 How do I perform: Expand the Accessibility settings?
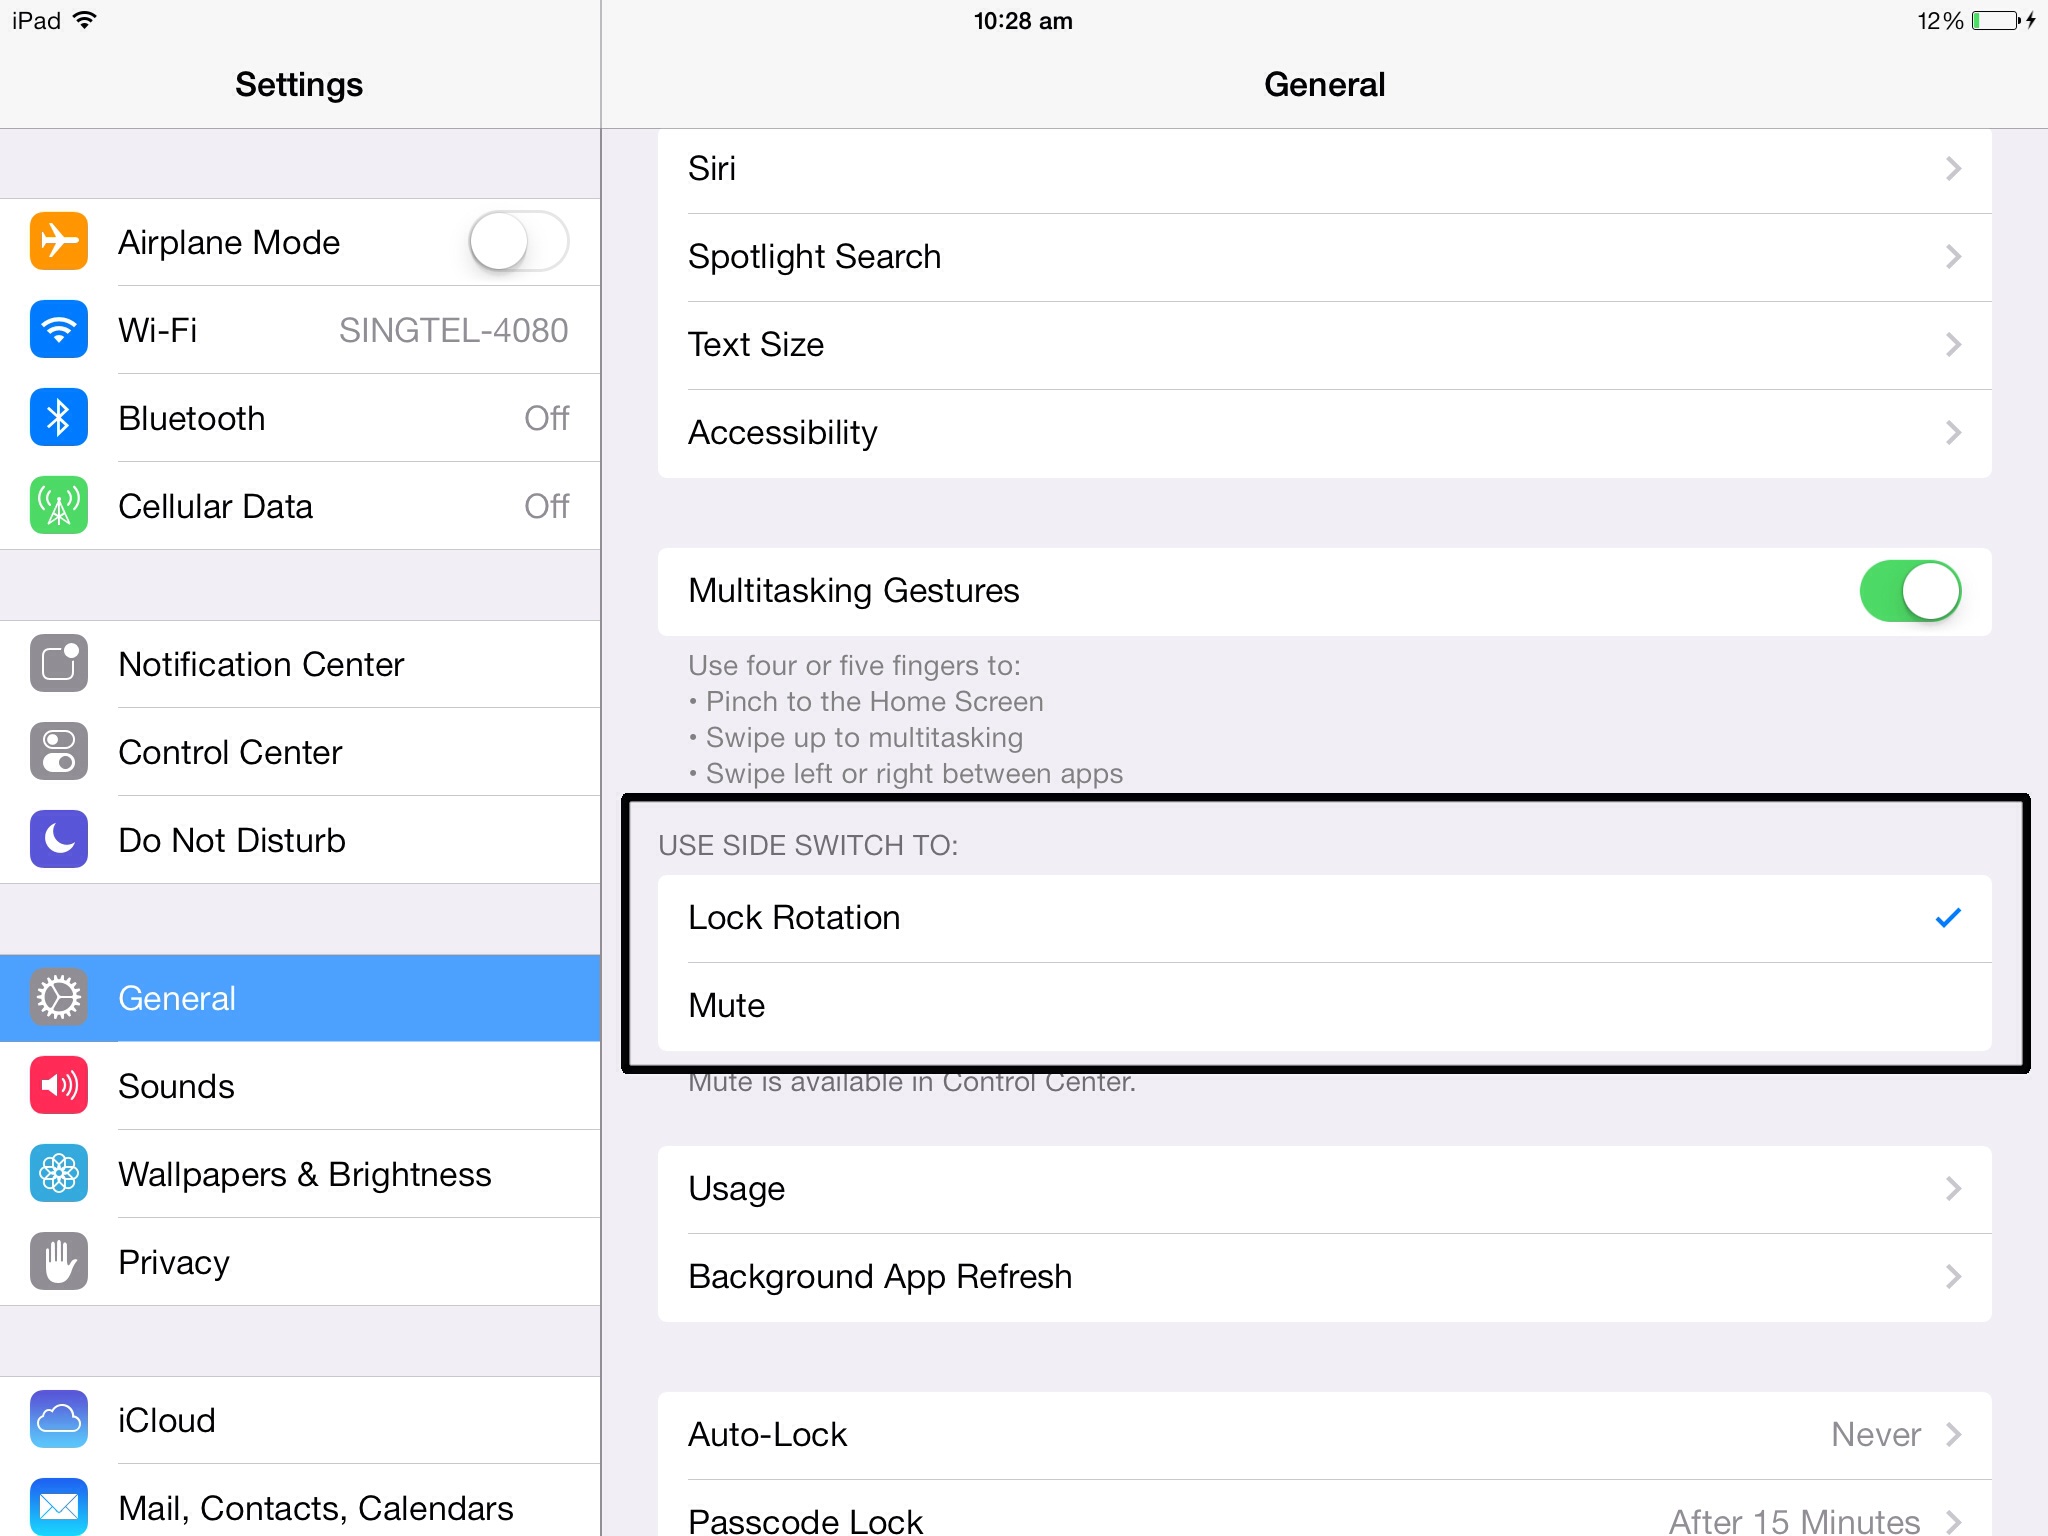(x=1953, y=432)
